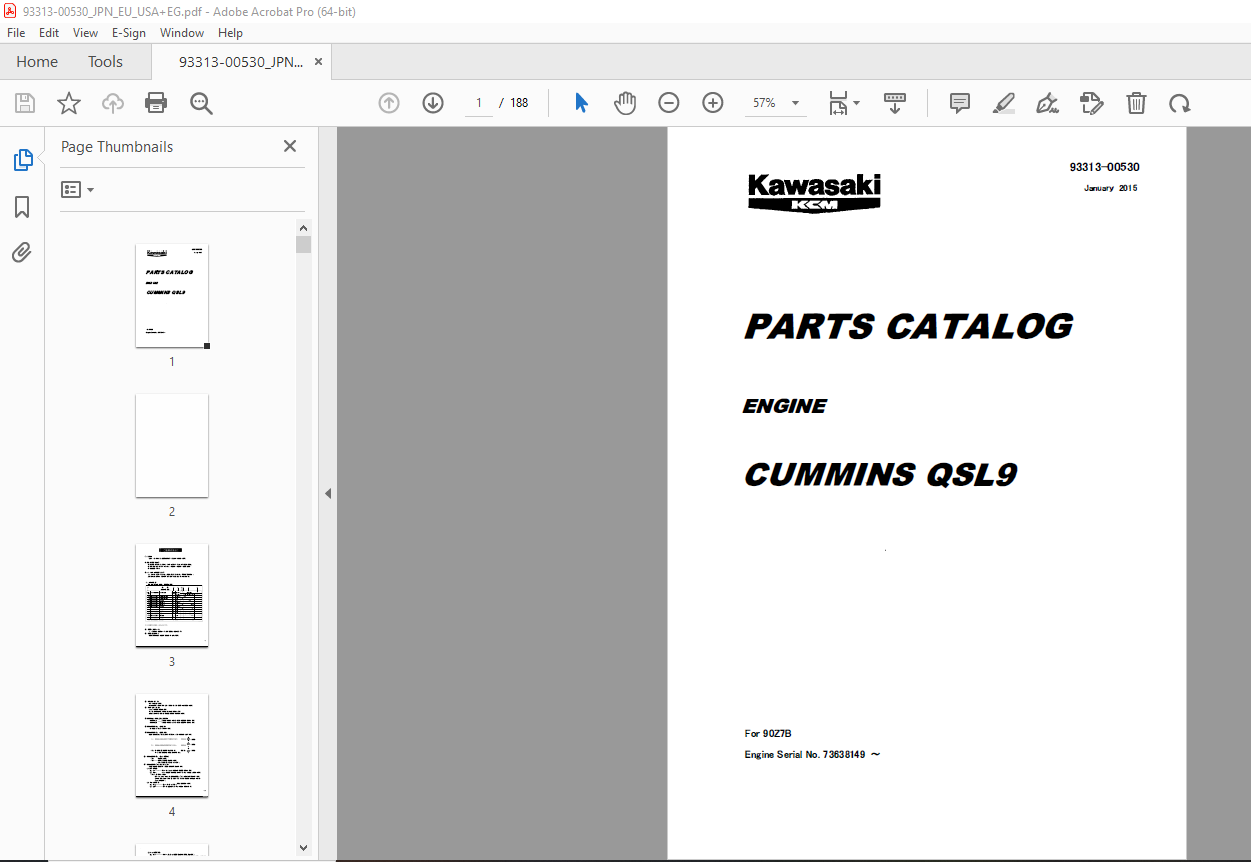This screenshot has width=1251, height=862.
Task: Upload file to cloud icon
Action: coord(113,103)
